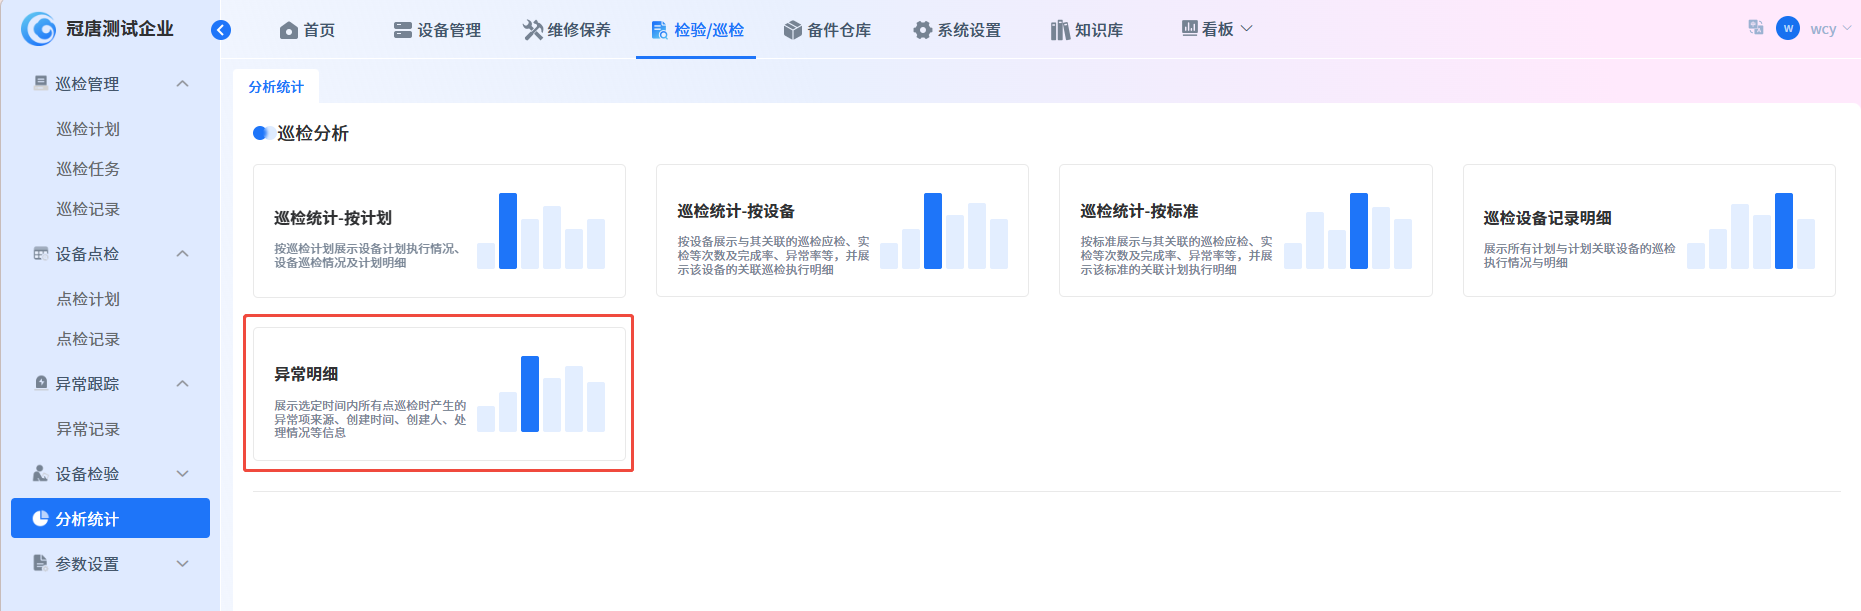Click the language translate icon
This screenshot has width=1861, height=611.
tap(1756, 27)
